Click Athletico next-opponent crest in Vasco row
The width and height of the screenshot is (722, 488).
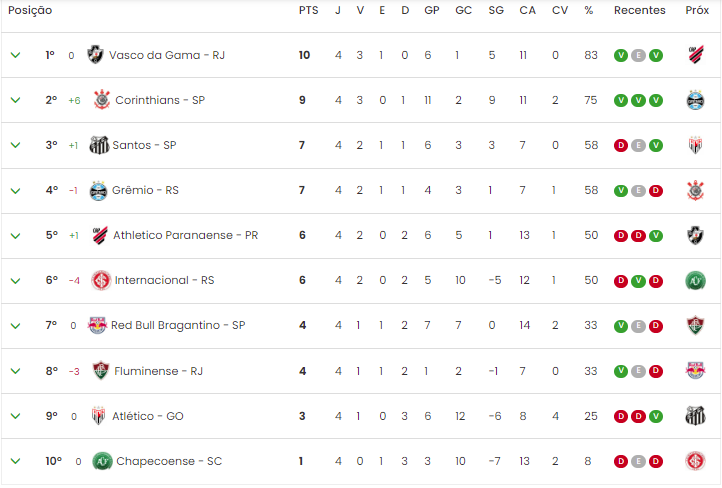pyautogui.click(x=696, y=55)
